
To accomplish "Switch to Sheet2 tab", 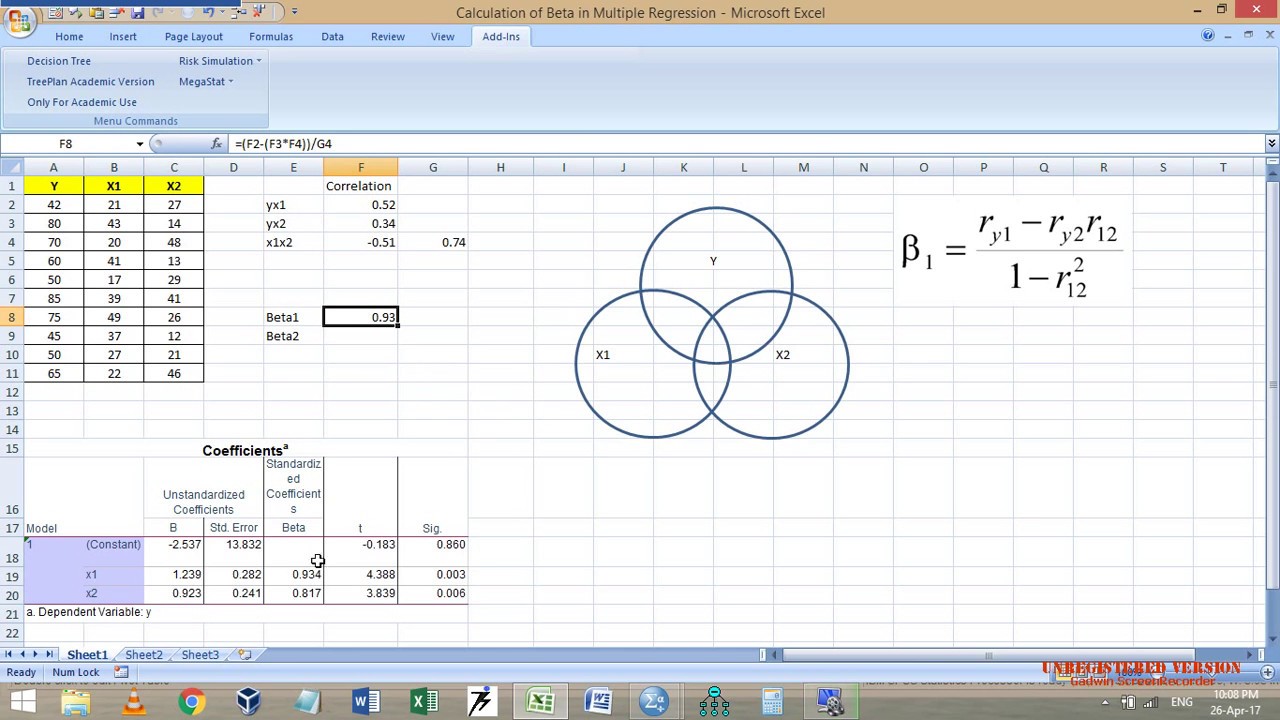I will (143, 655).
